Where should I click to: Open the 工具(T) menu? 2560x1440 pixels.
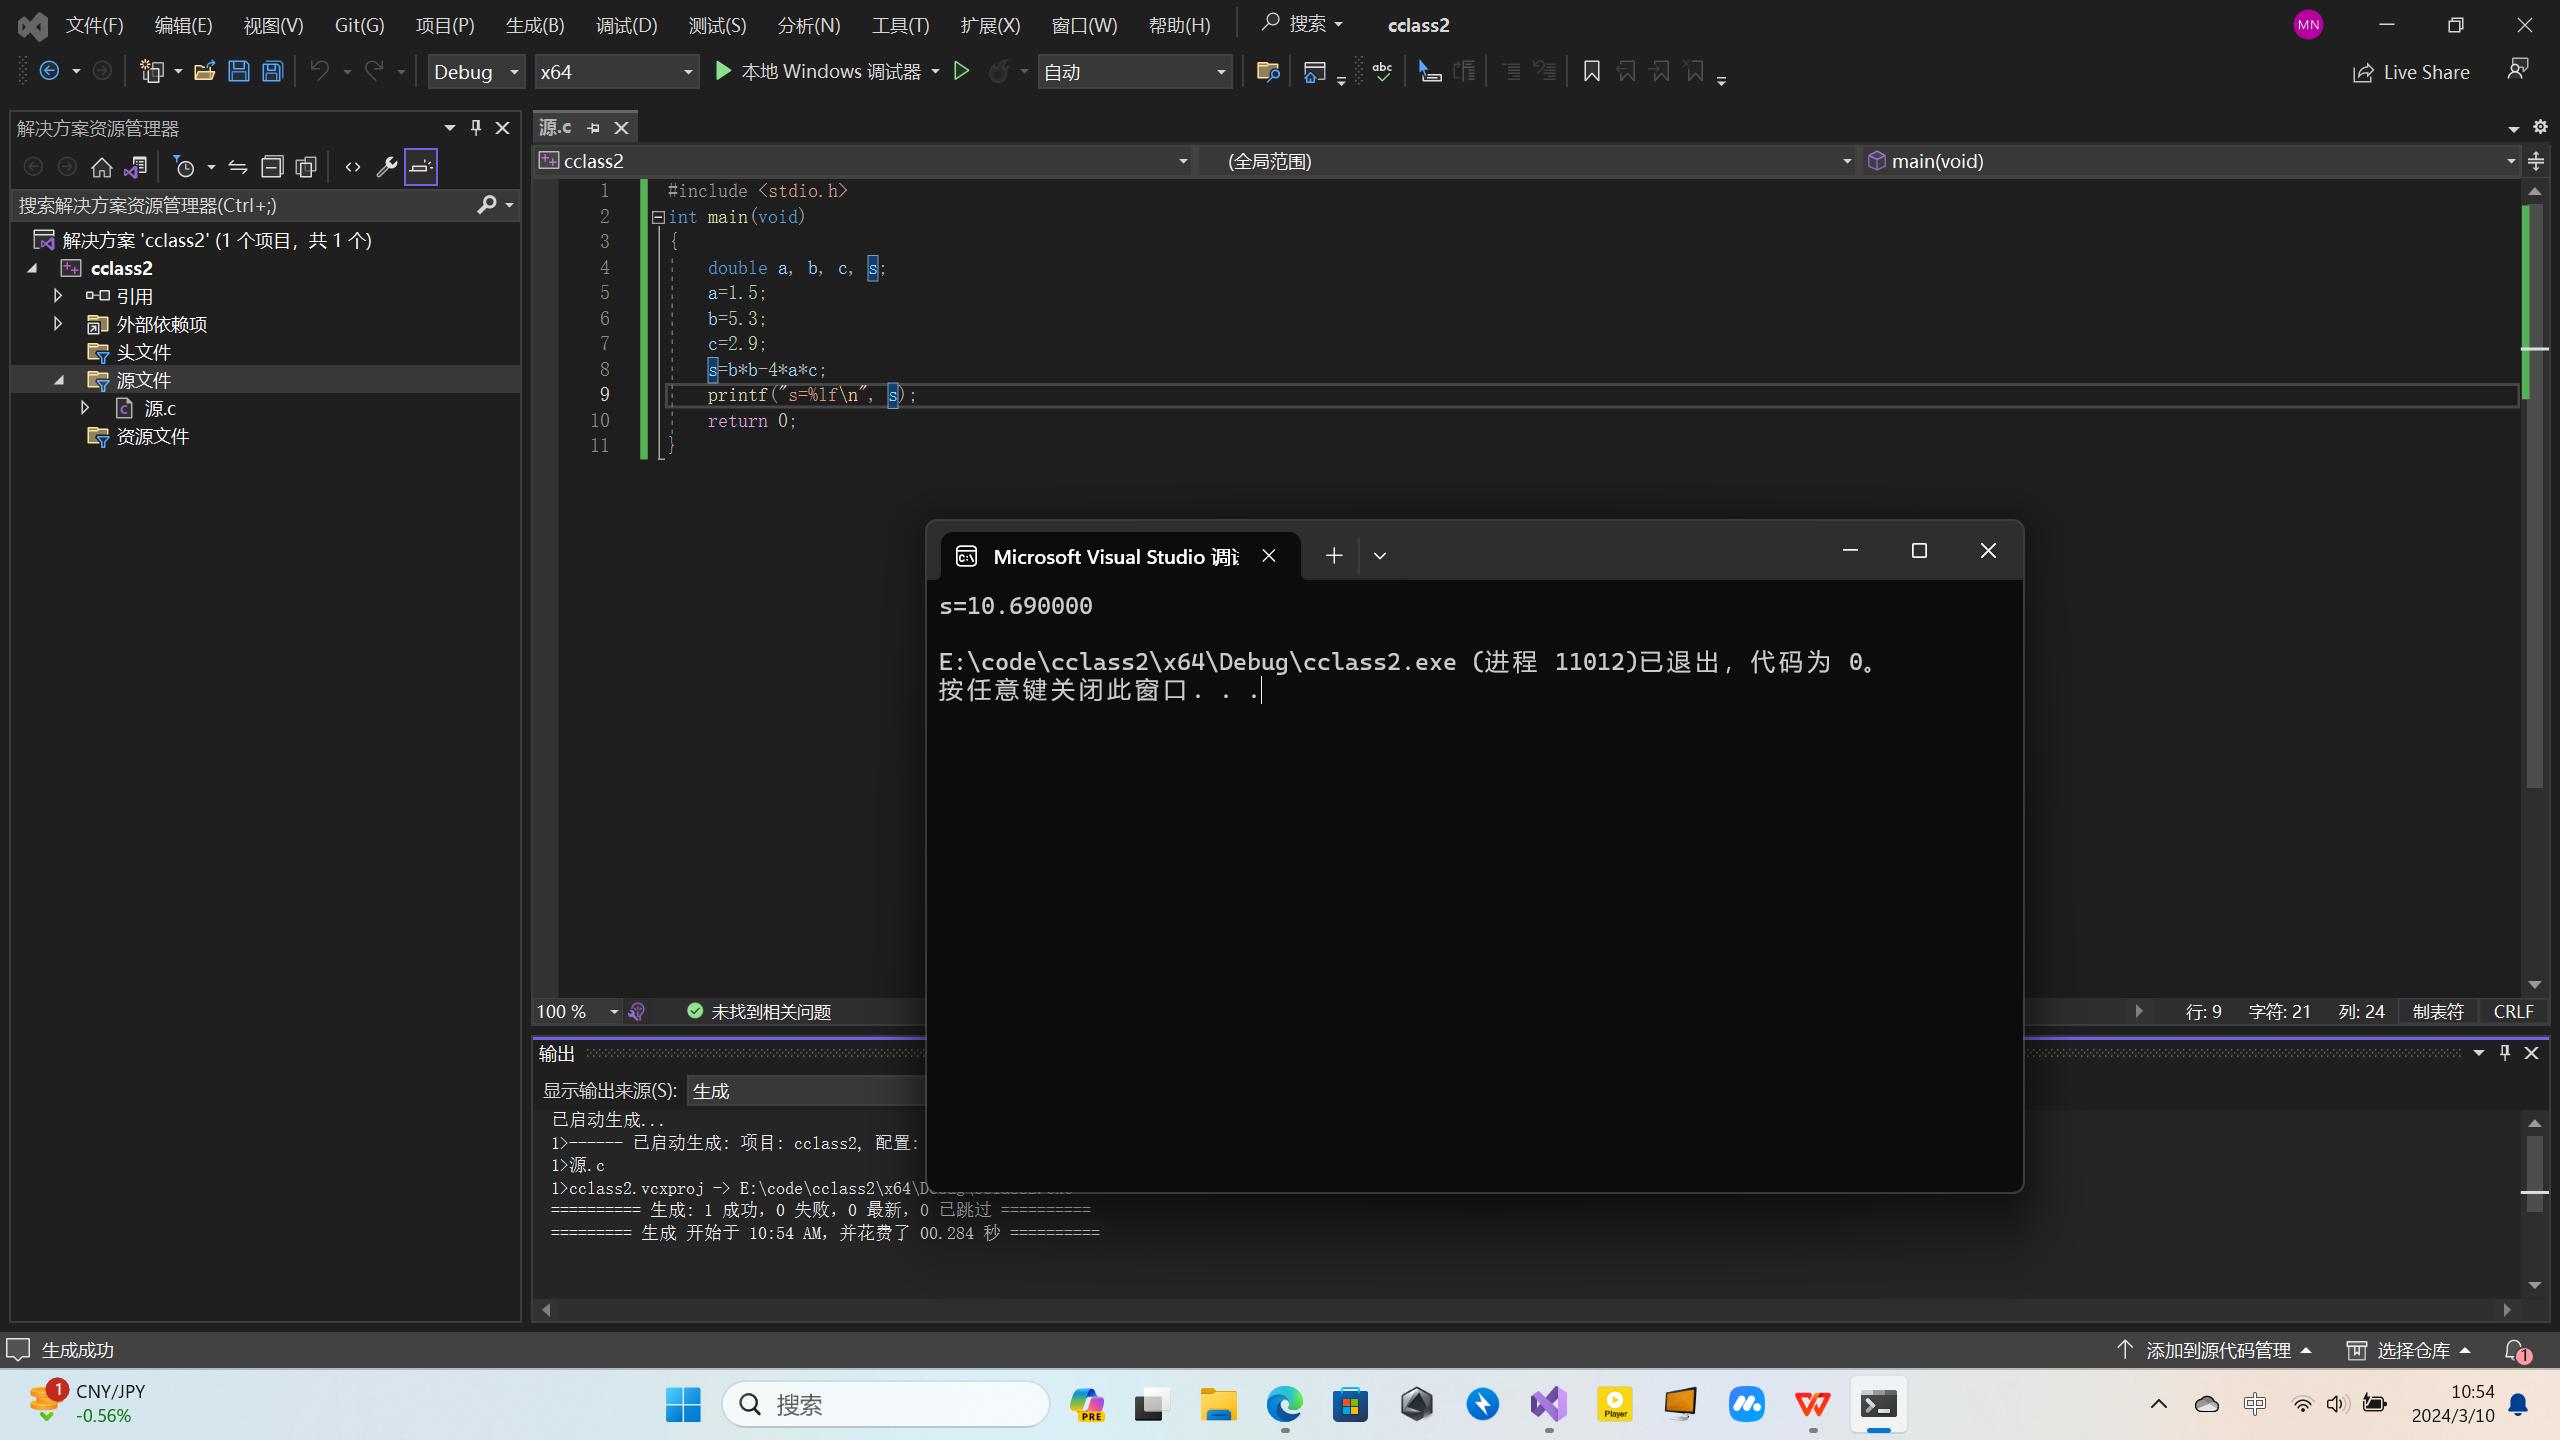900,25
